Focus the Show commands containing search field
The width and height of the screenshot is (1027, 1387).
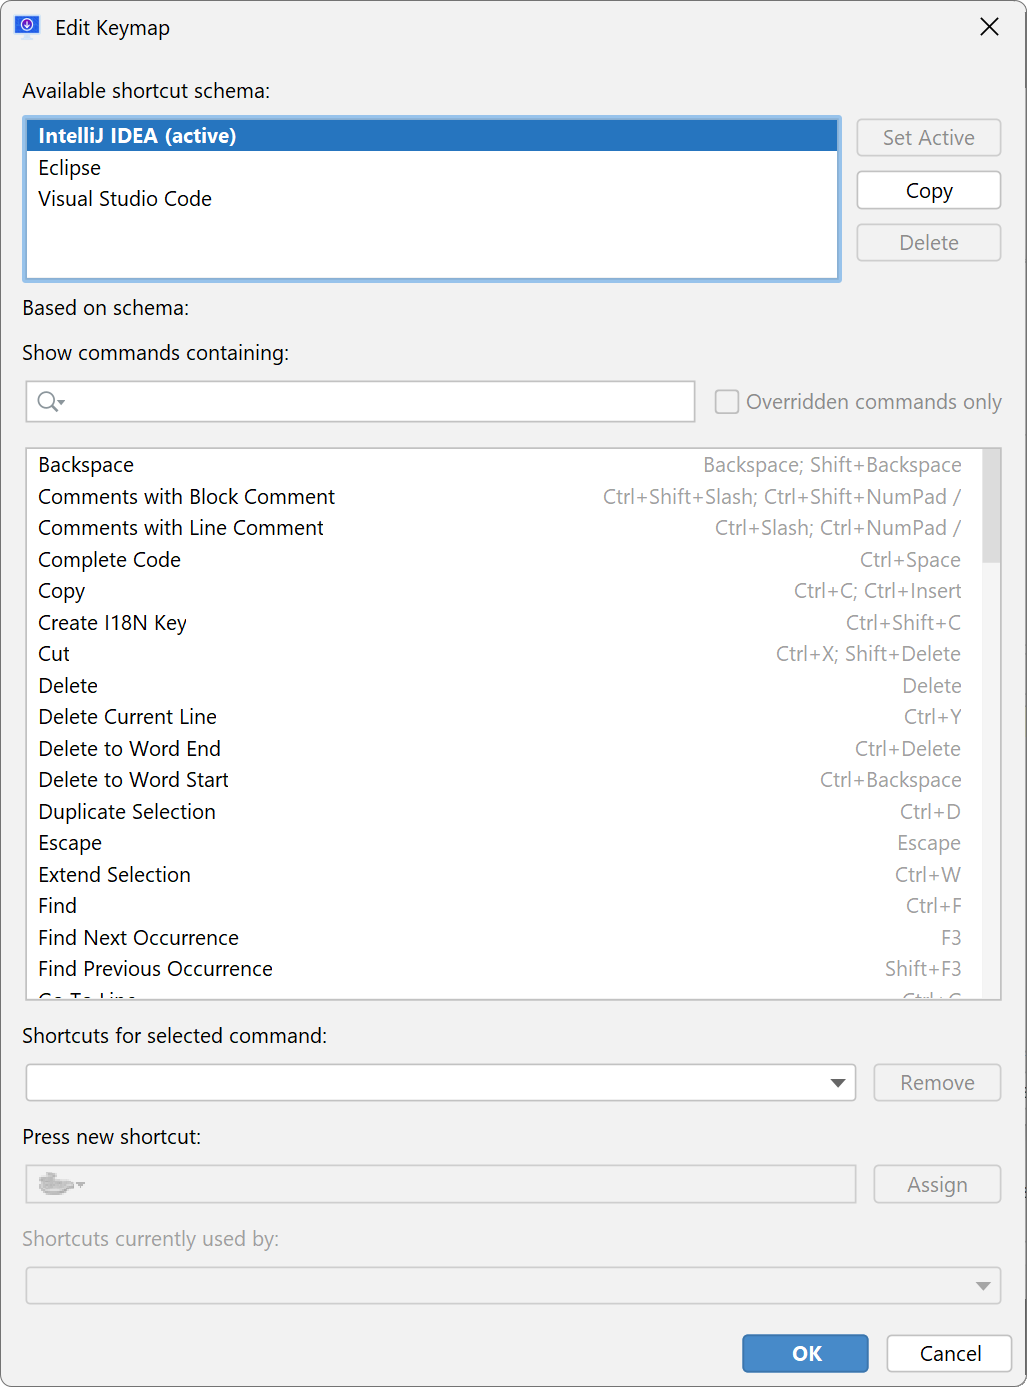point(360,402)
